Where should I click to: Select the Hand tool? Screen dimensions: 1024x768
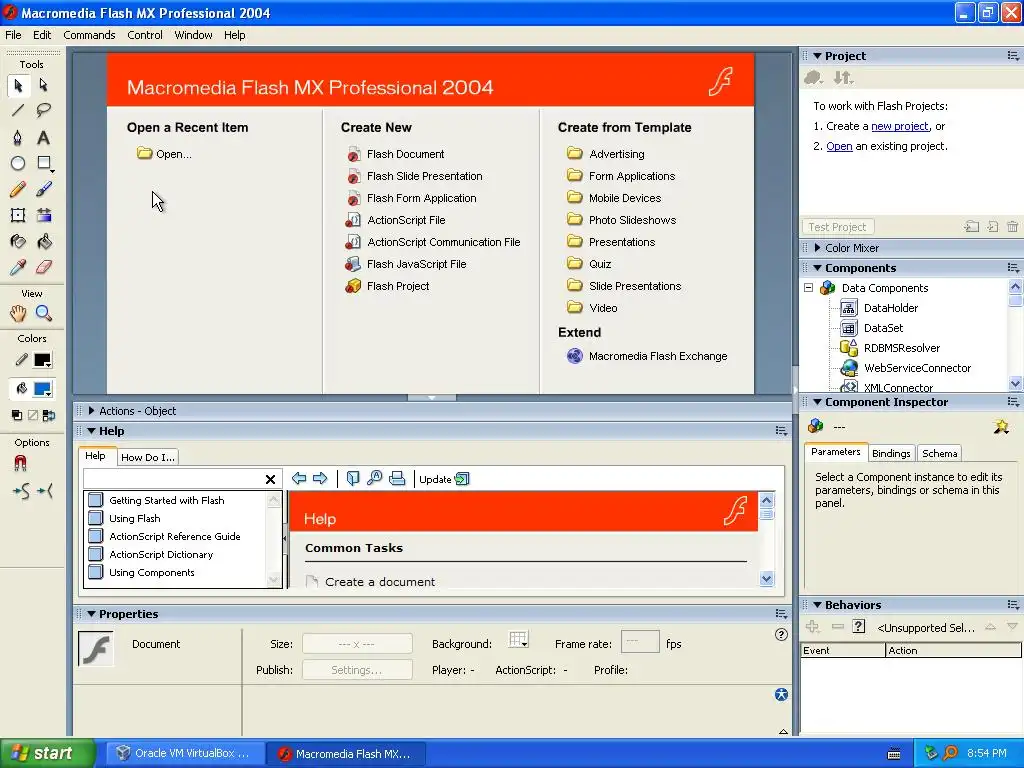pos(18,313)
